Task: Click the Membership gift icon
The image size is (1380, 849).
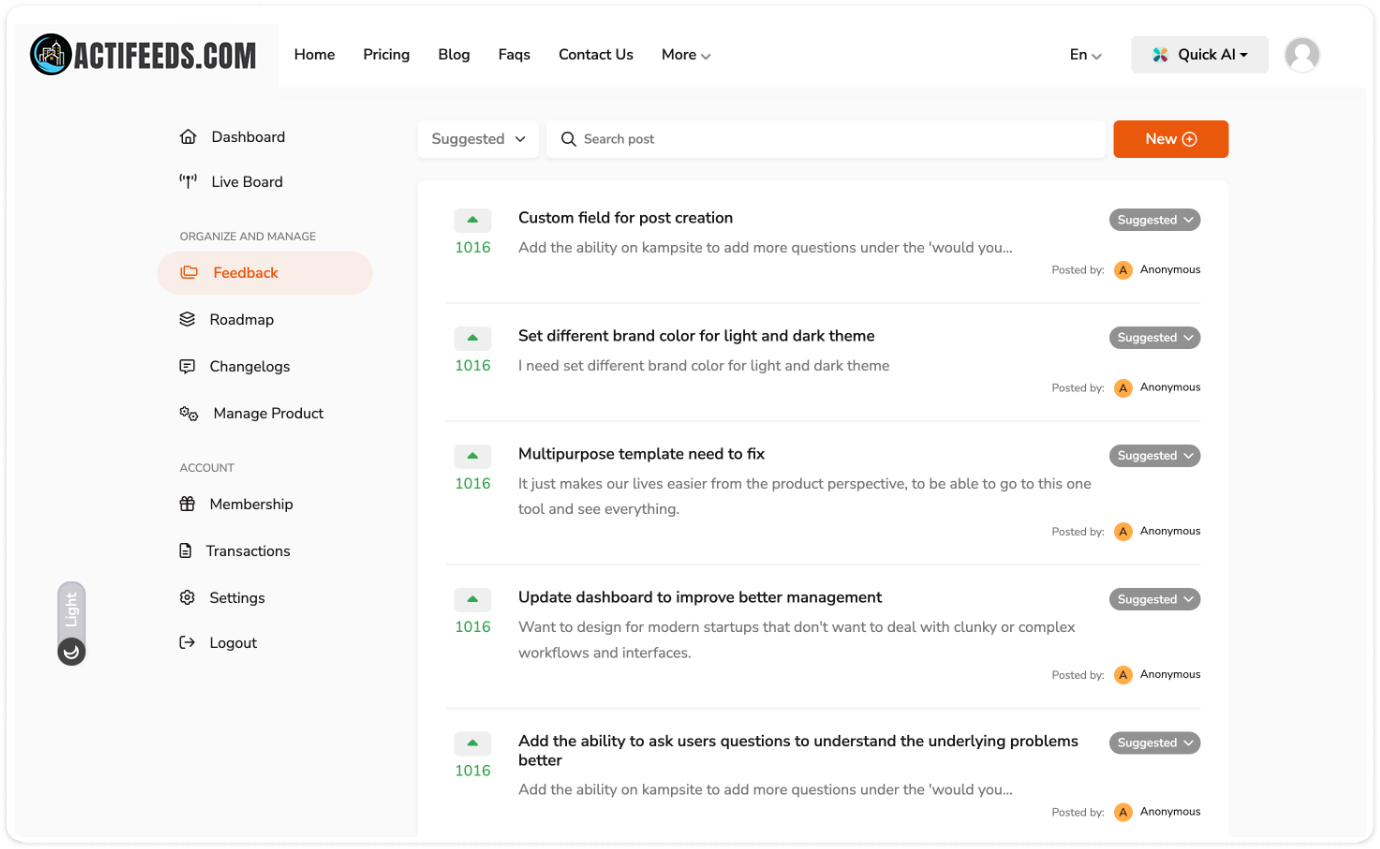Action: [x=187, y=505]
